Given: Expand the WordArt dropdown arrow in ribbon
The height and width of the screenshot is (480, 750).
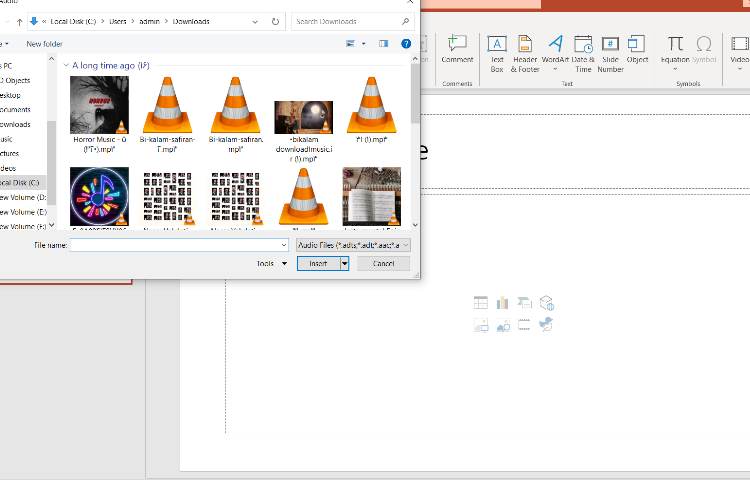Looking at the screenshot, I should click(555, 69).
